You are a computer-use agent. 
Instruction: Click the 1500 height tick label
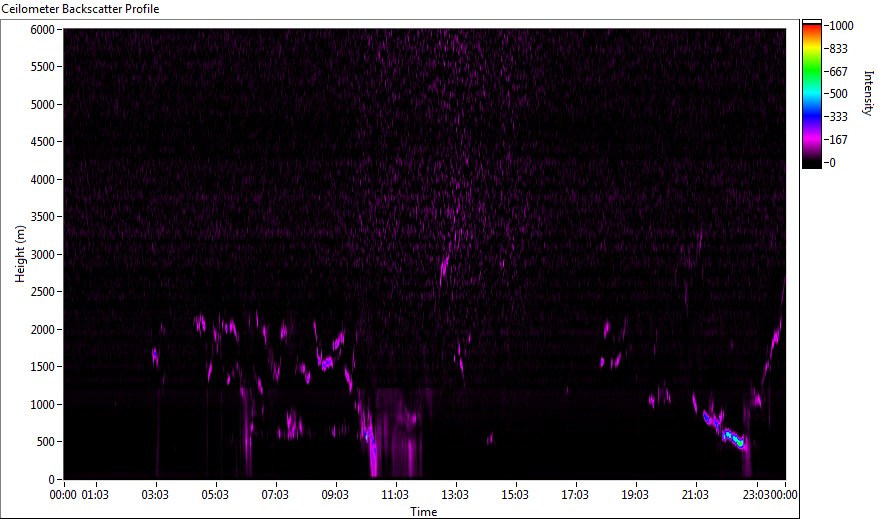click(x=43, y=367)
